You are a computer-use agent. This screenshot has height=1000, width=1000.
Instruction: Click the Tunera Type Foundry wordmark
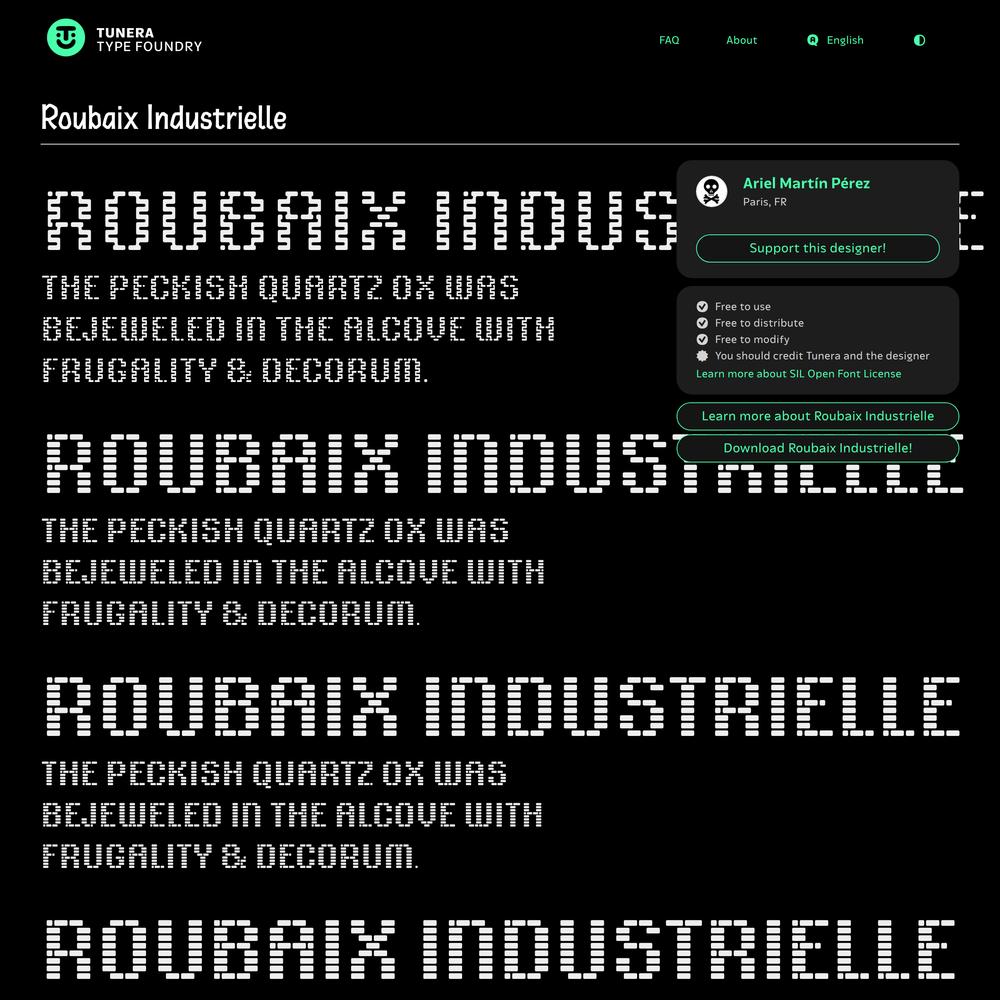tap(149, 40)
